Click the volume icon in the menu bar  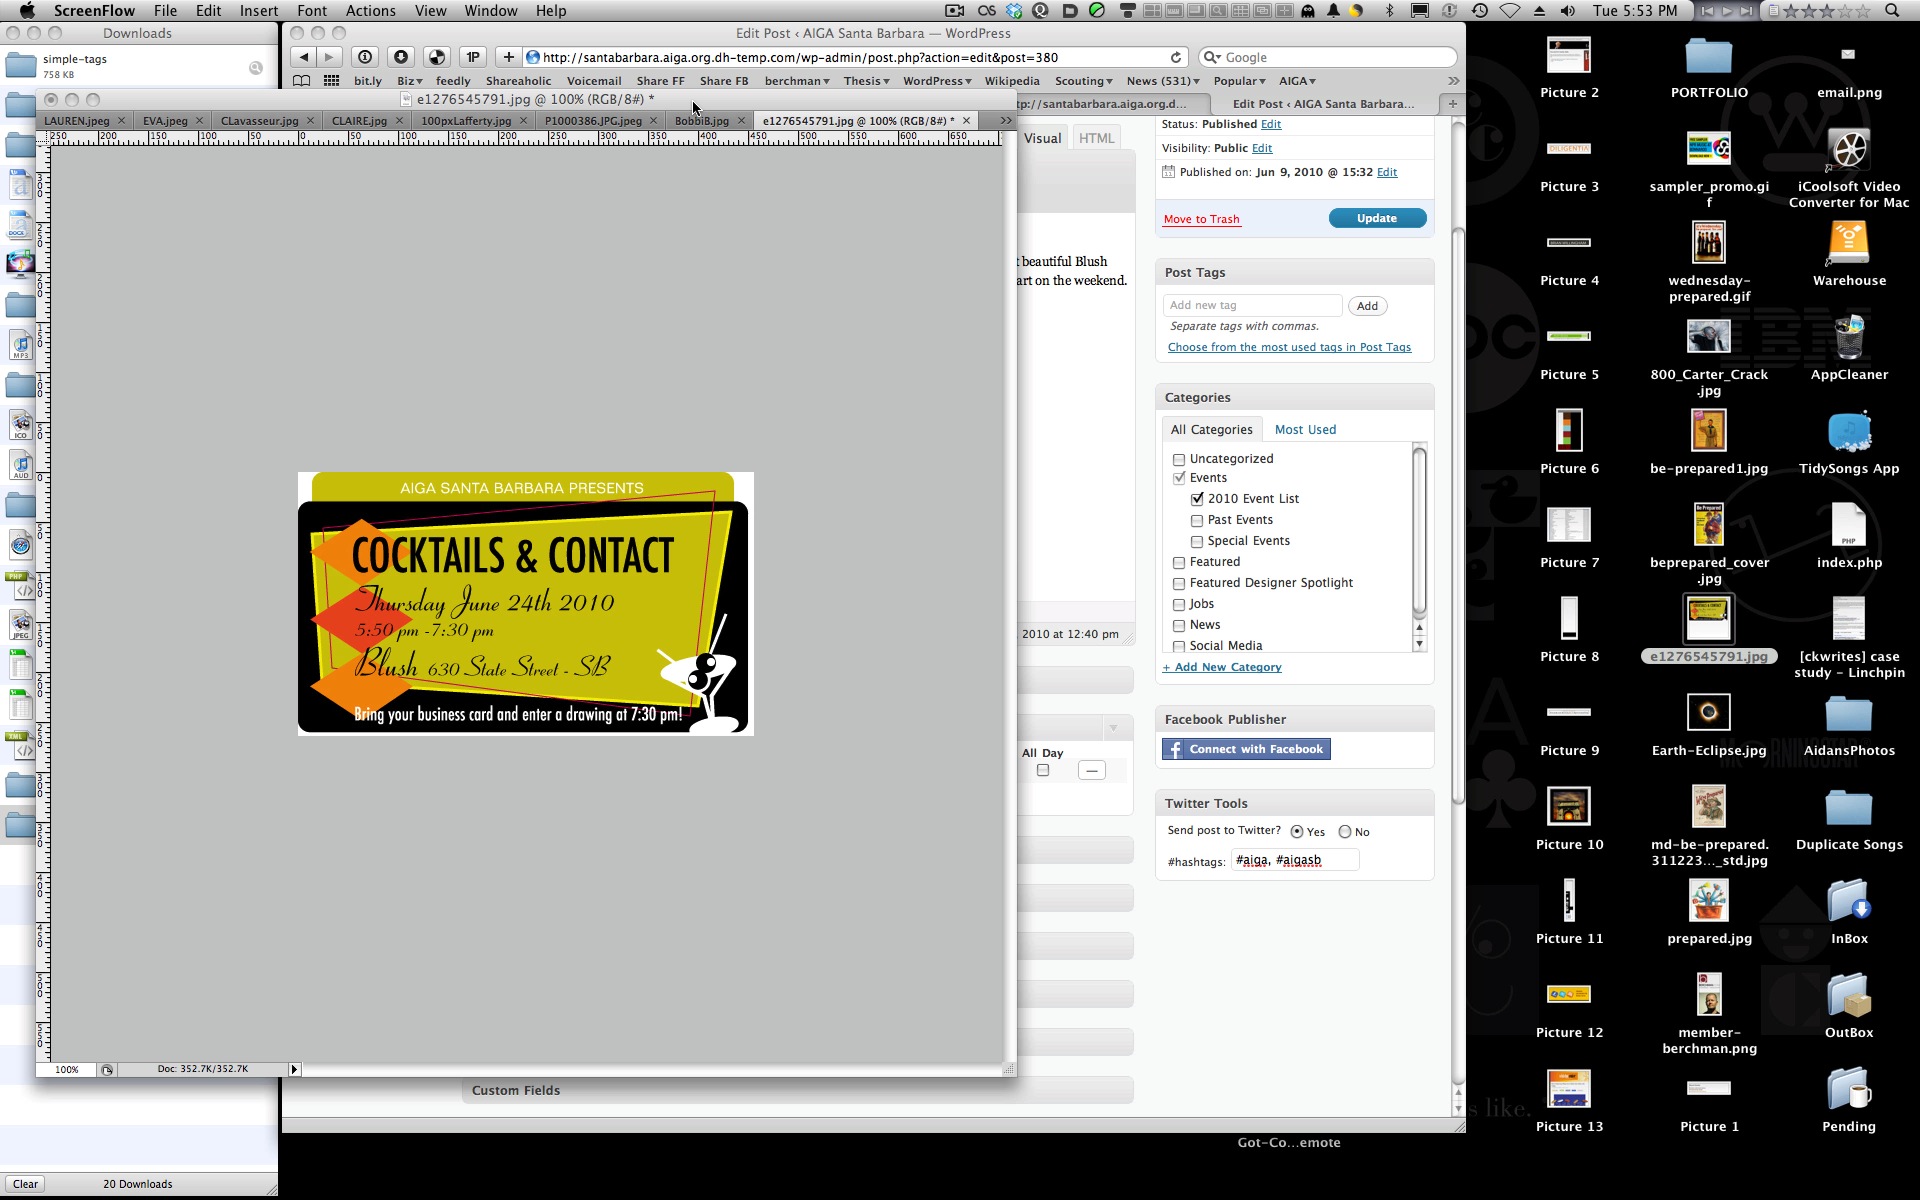(1567, 11)
